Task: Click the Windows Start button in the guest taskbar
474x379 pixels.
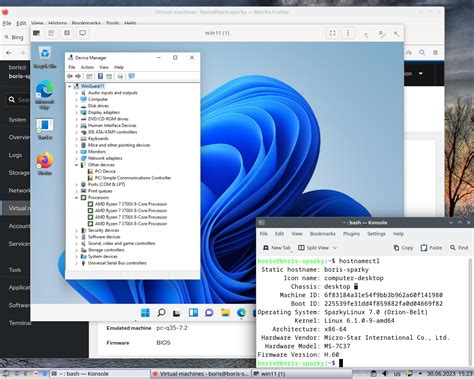Action: (145, 313)
